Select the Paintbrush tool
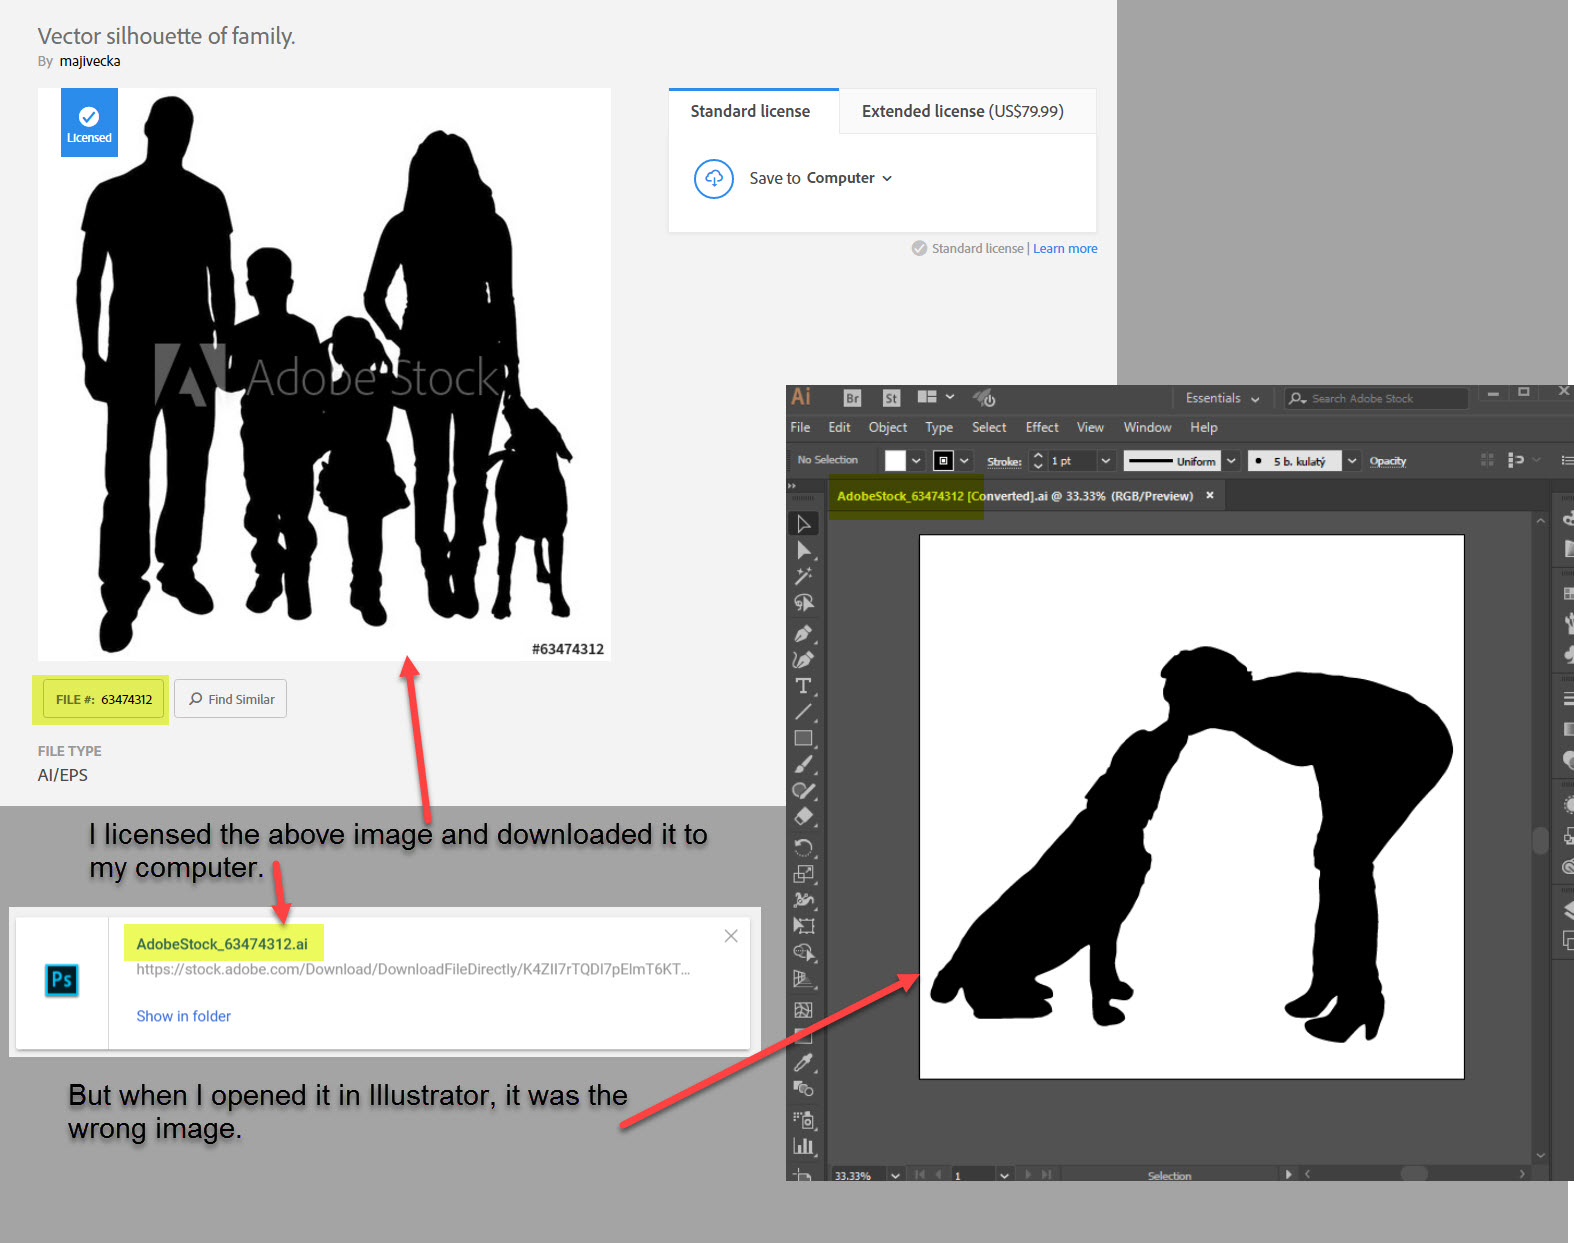 pyautogui.click(x=803, y=765)
